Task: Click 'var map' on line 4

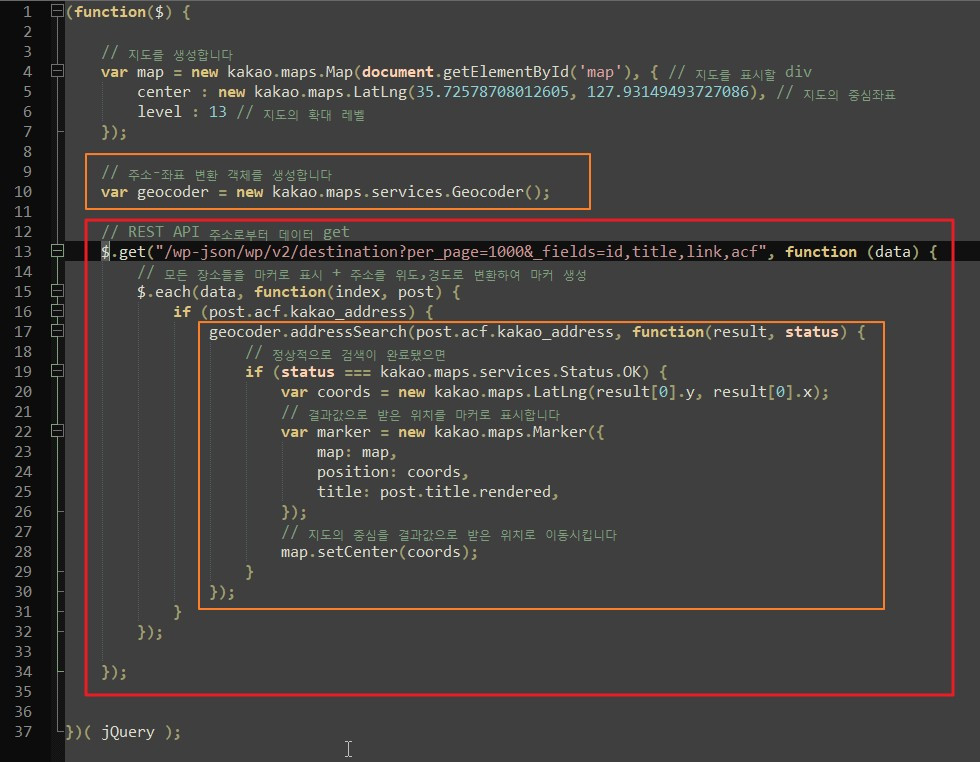Action: pos(132,72)
